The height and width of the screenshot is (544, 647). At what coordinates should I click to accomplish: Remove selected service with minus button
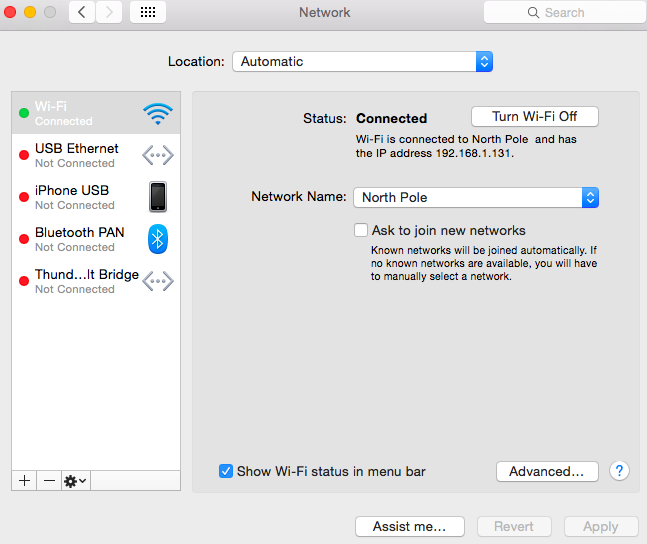coord(49,480)
